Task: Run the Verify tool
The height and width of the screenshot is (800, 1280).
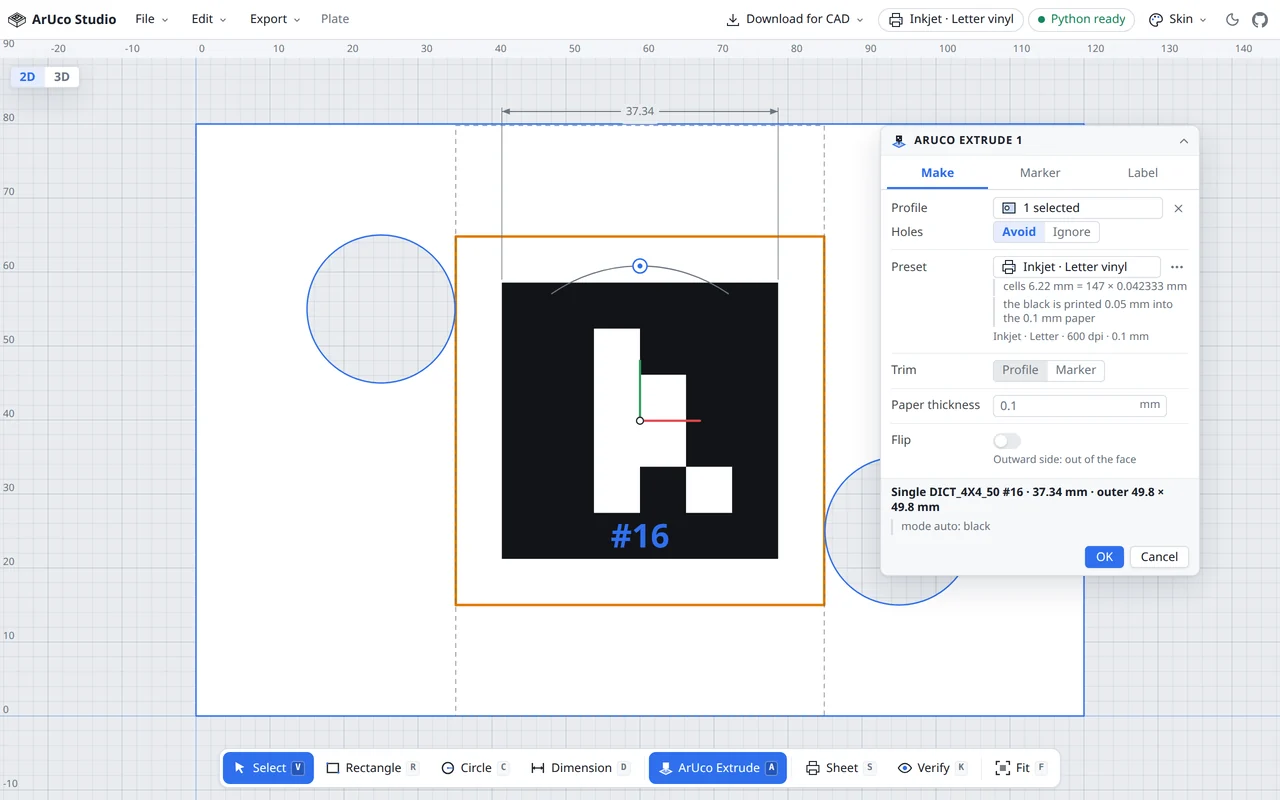Action: (932, 768)
